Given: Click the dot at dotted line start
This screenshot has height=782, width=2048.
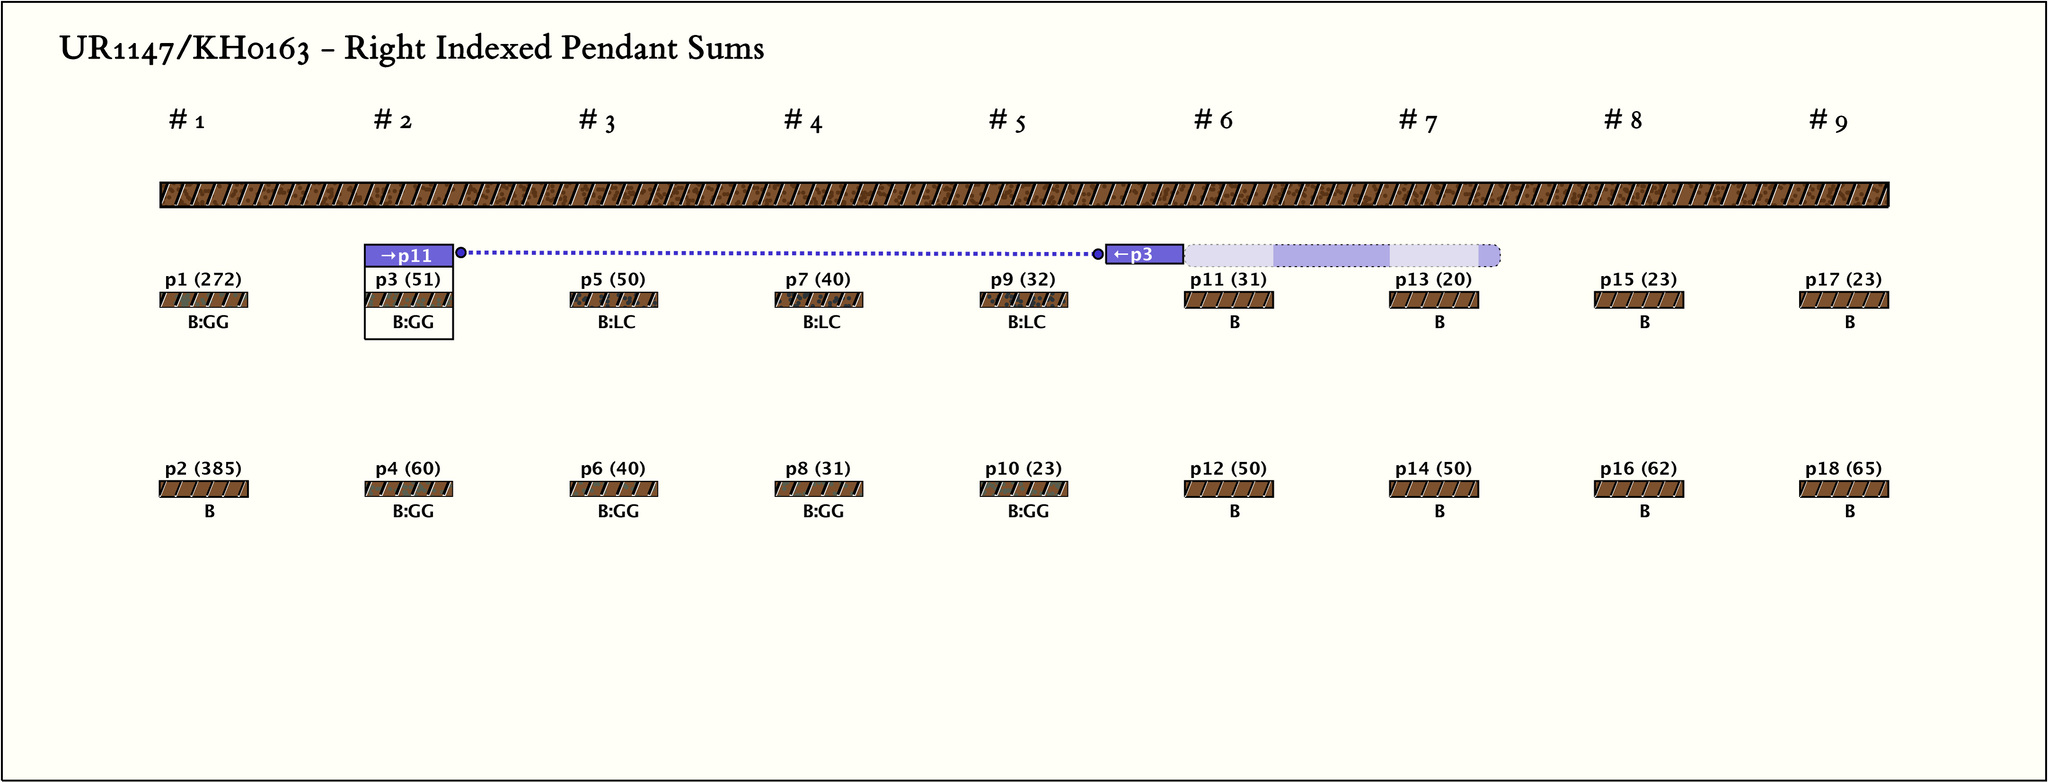Looking at the screenshot, I should 461,253.
